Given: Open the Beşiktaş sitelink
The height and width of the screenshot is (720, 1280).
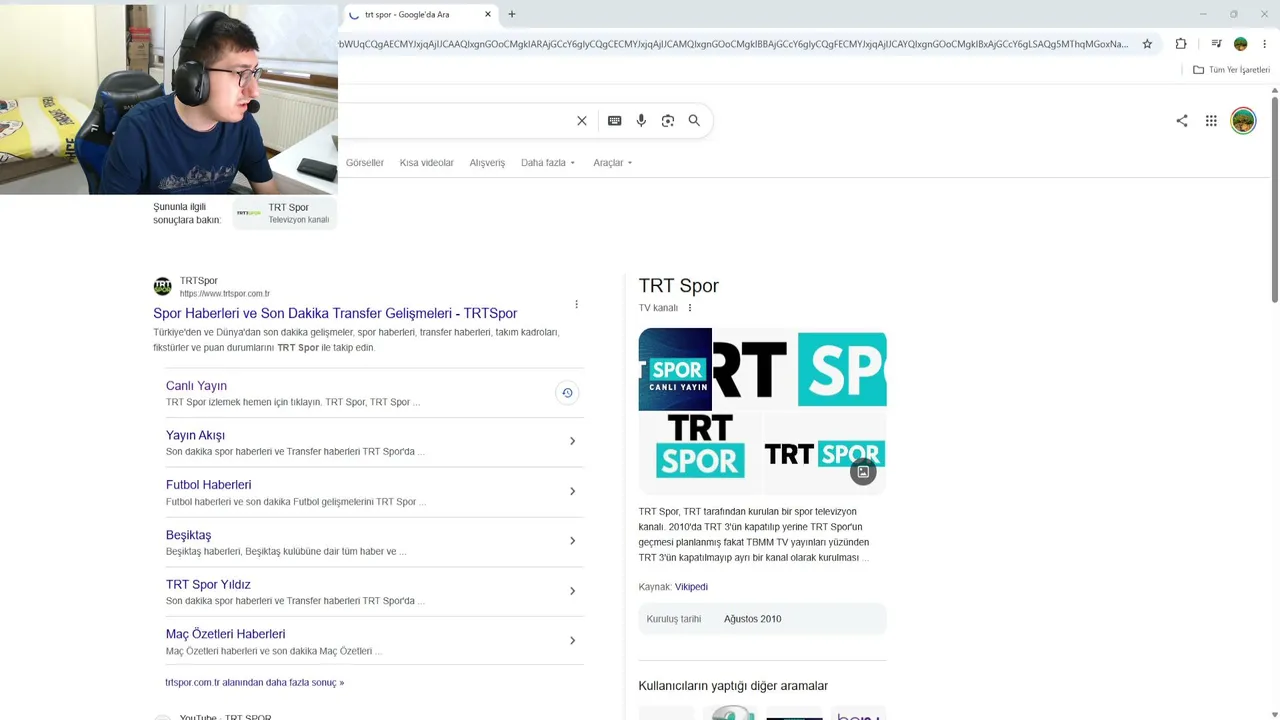Looking at the screenshot, I should point(188,535).
